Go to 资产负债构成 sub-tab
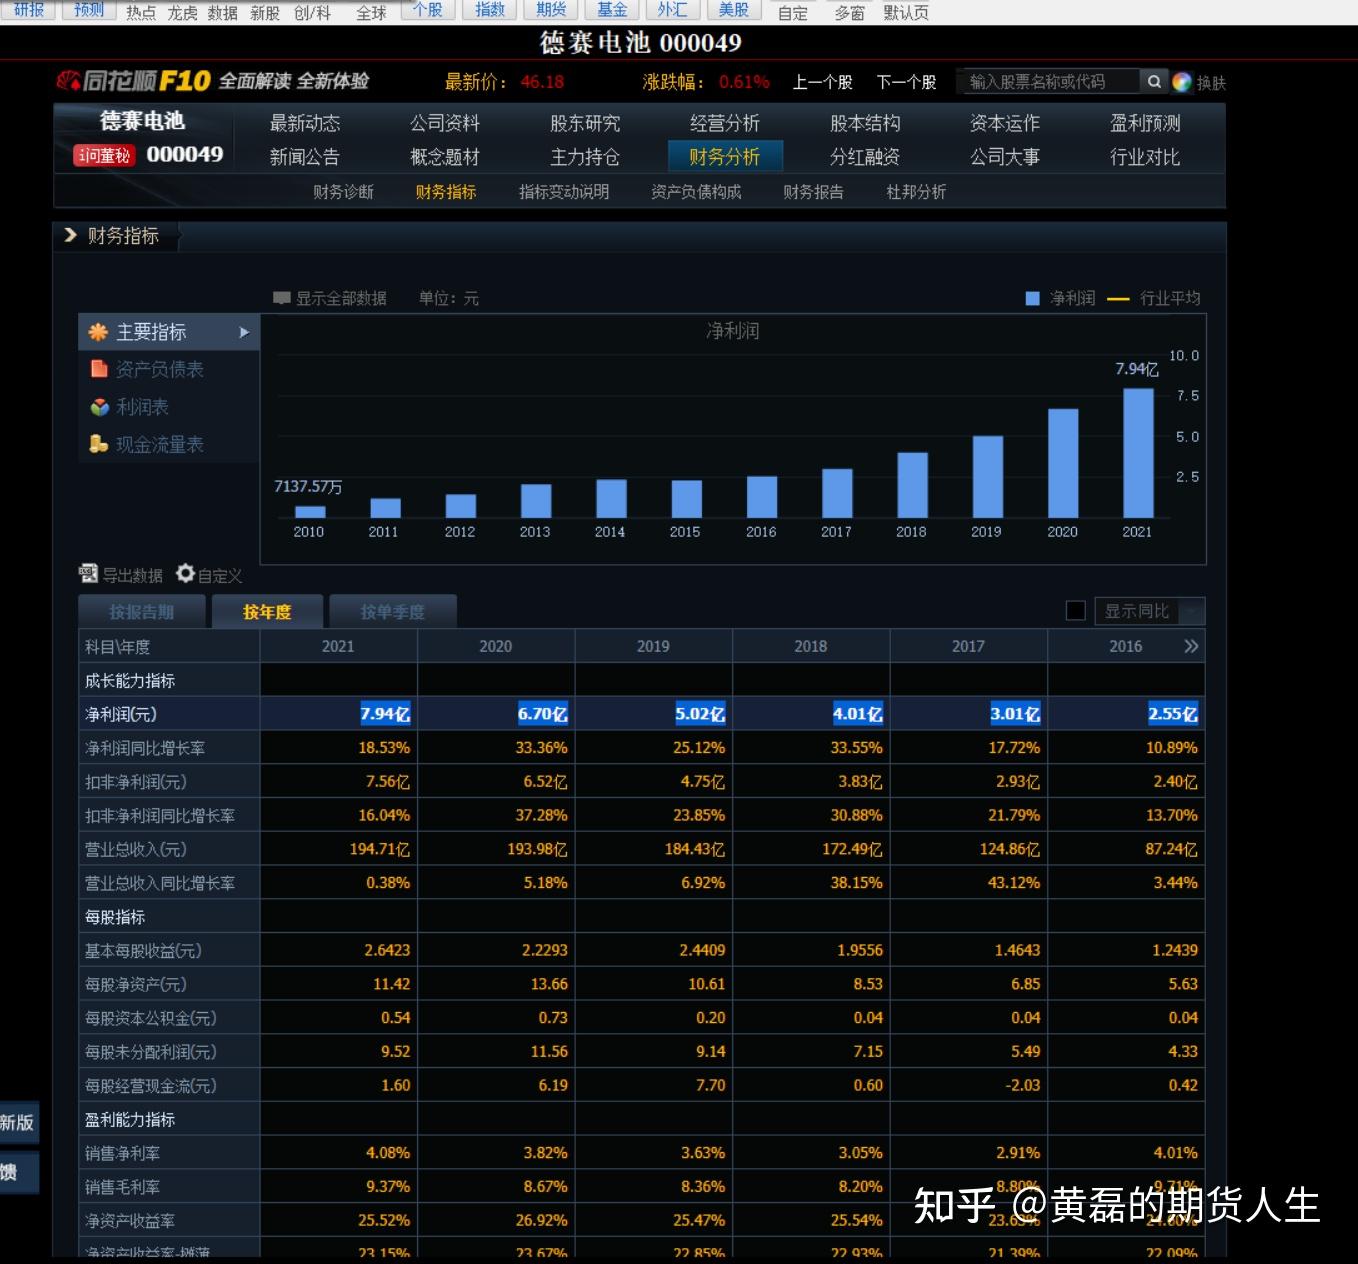 click(x=696, y=191)
